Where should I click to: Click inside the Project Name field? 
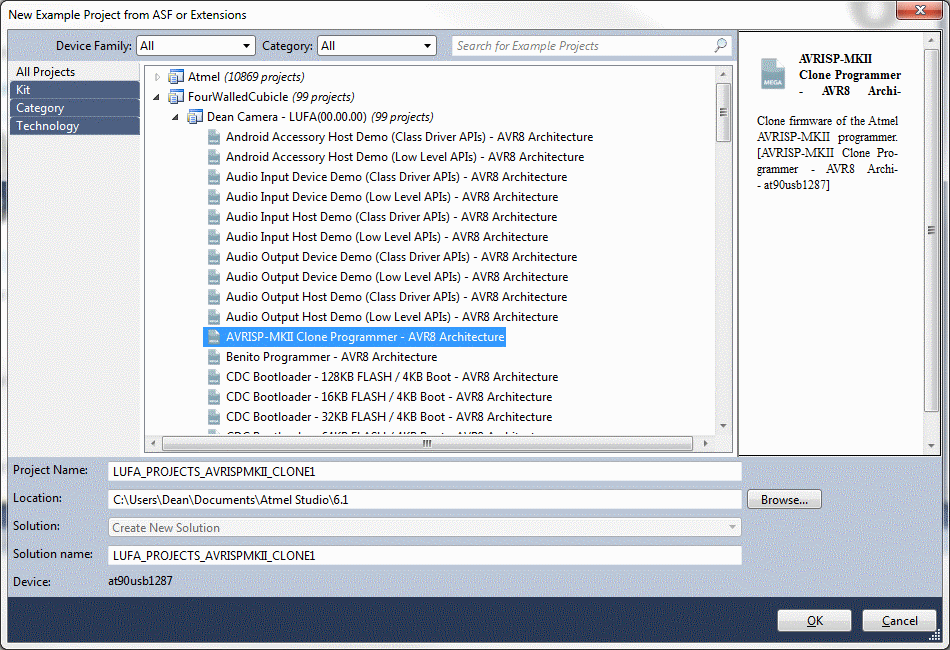tap(400, 472)
